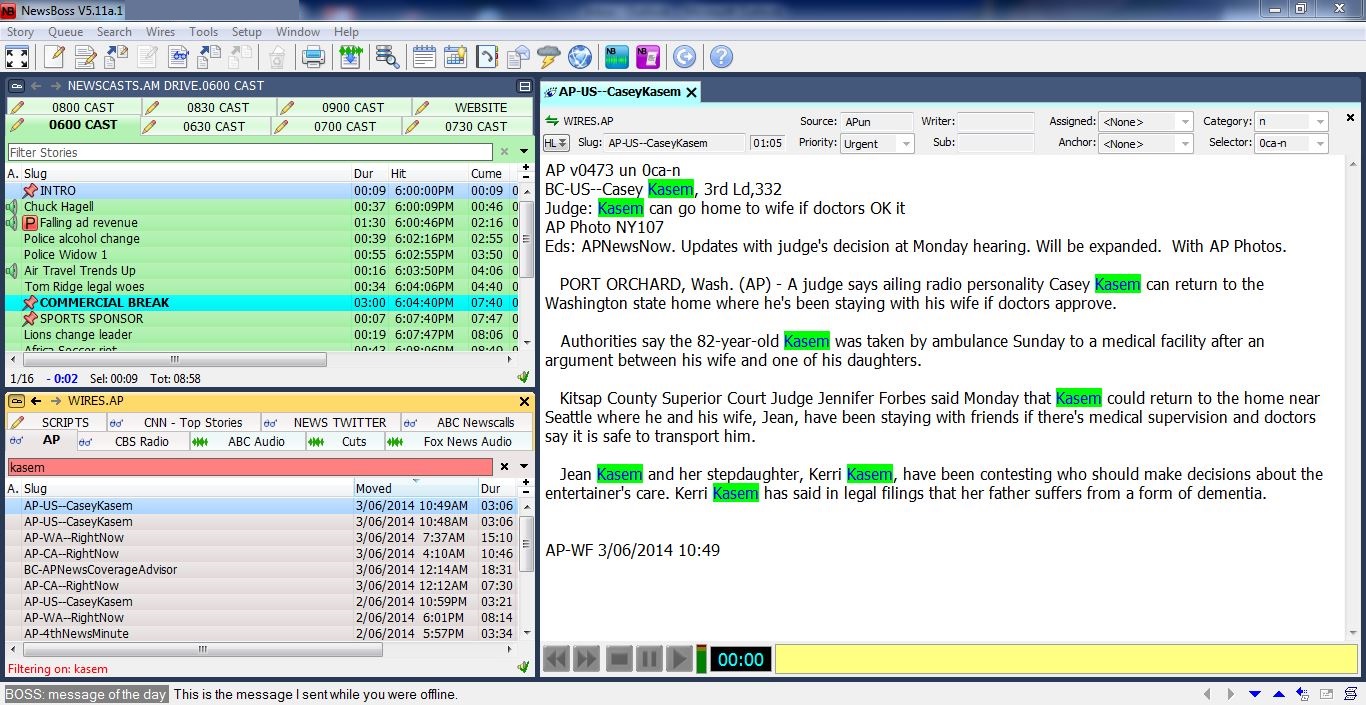
Task: Click the horizontal scrollbar under wires list
Action: 203,649
